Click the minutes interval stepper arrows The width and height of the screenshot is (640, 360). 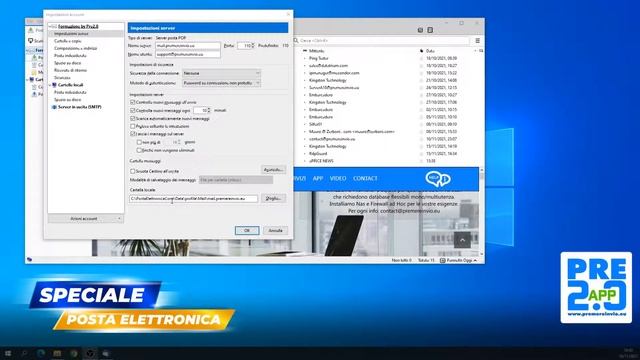tap(209, 110)
